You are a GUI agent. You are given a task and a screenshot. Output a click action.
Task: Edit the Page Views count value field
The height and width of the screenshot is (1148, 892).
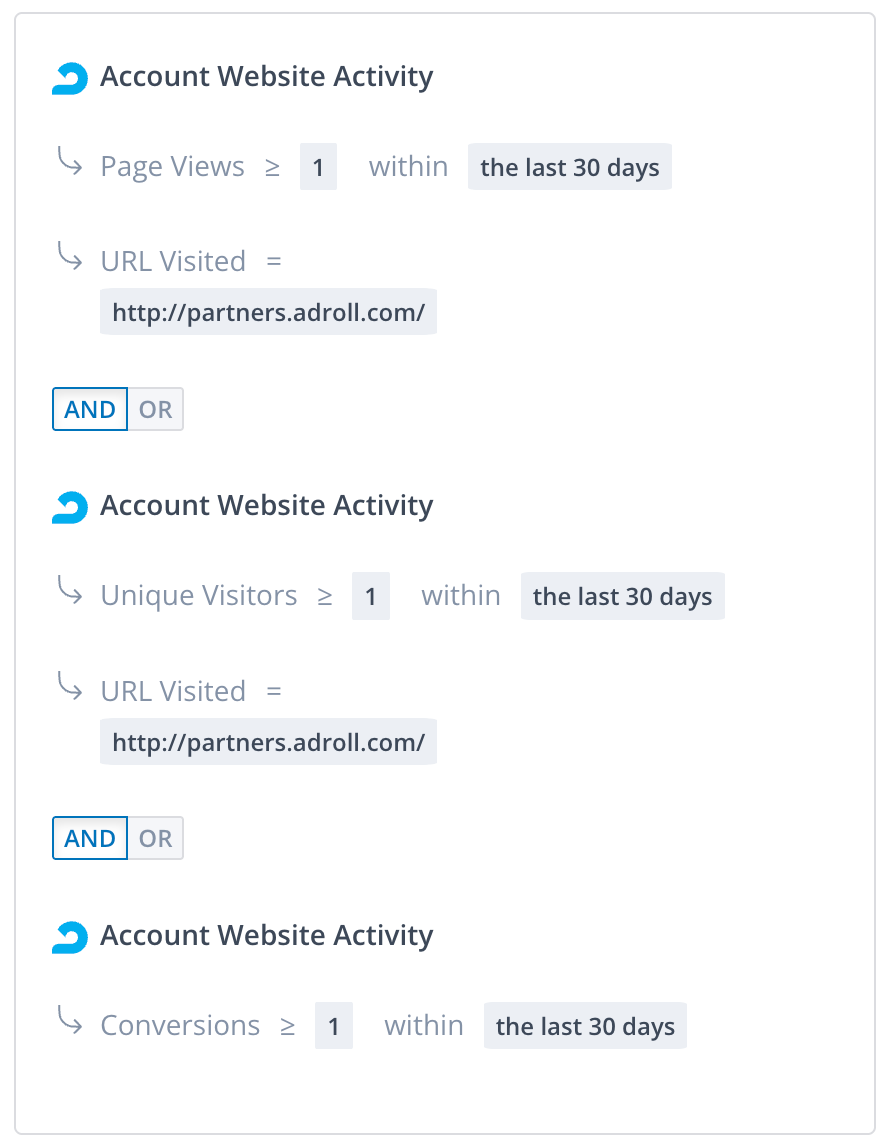pyautogui.click(x=318, y=167)
